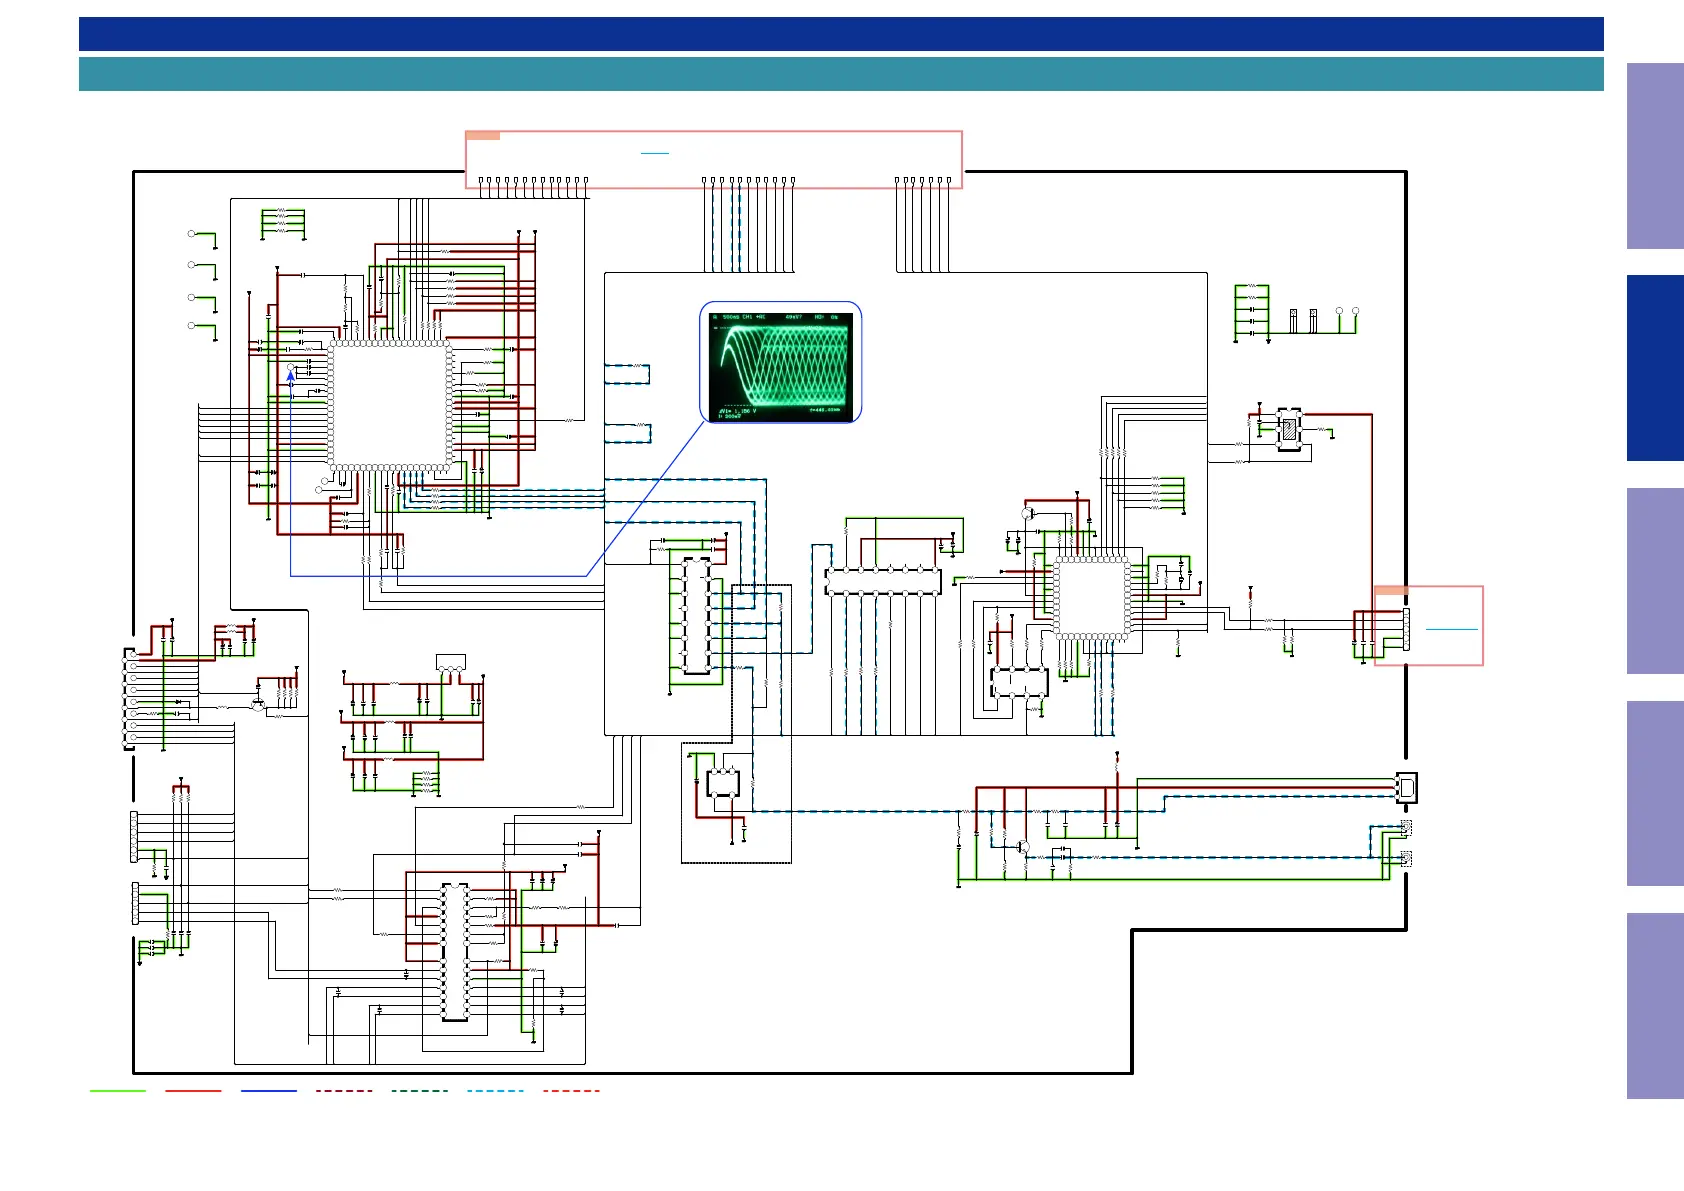
Task: Open the bottom purple side tab
Action: [x=1655, y=1006]
